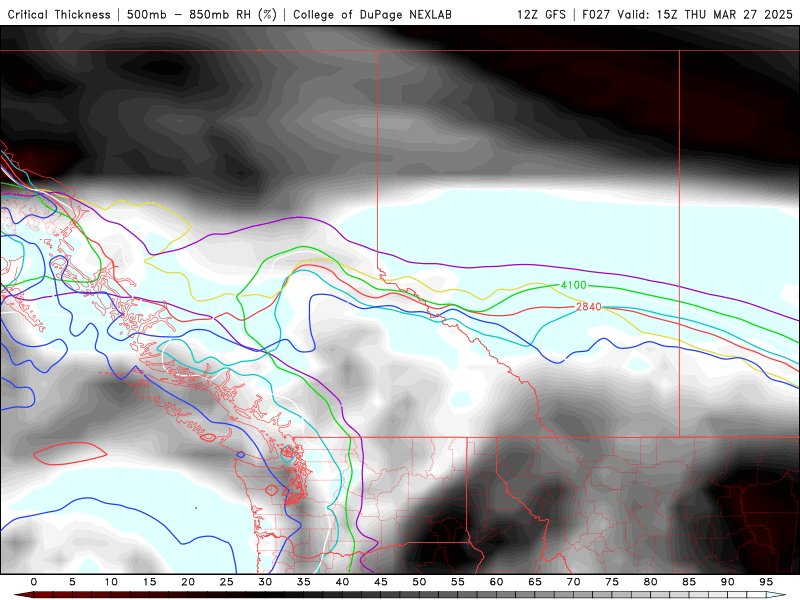Screen dimensions: 800x600
Task: Click the "12Z GFS" model run label
Action: tap(541, 15)
